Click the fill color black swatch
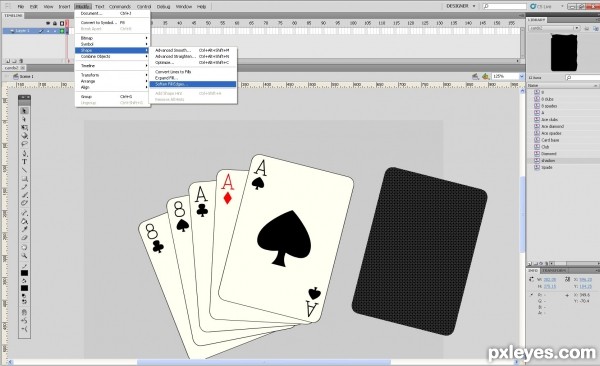Viewport: 600px width, 366px height. point(24,288)
